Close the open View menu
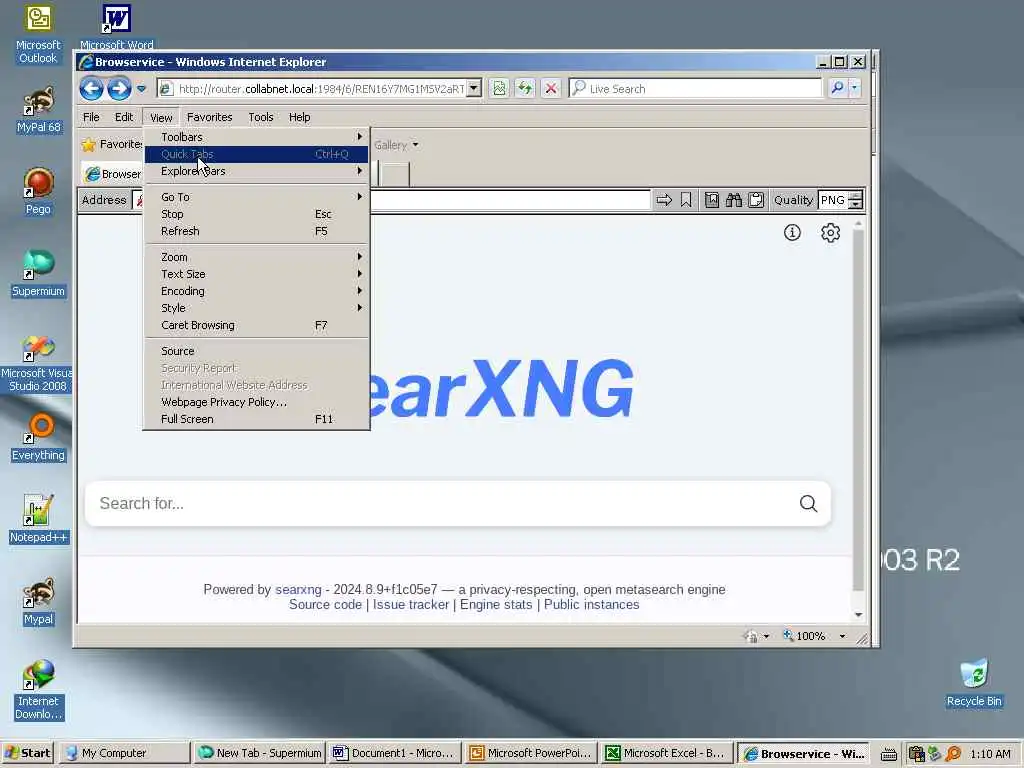1024x768 pixels. (161, 118)
